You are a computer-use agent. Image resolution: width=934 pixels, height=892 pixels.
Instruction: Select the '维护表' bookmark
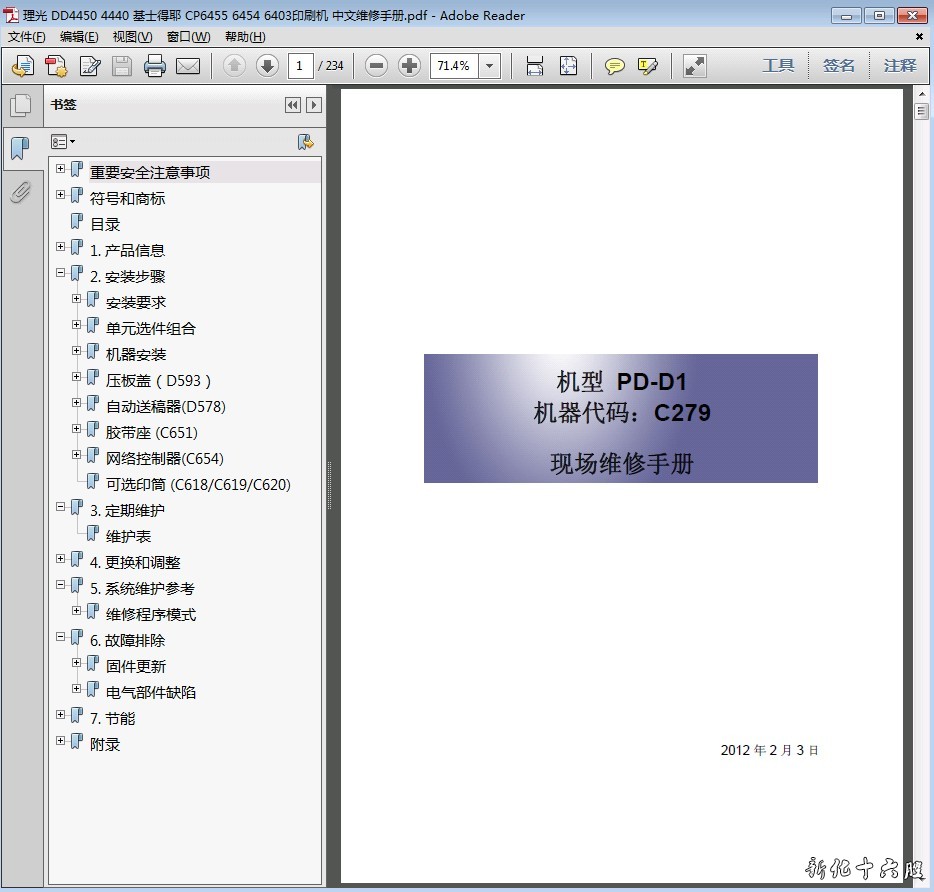128,536
